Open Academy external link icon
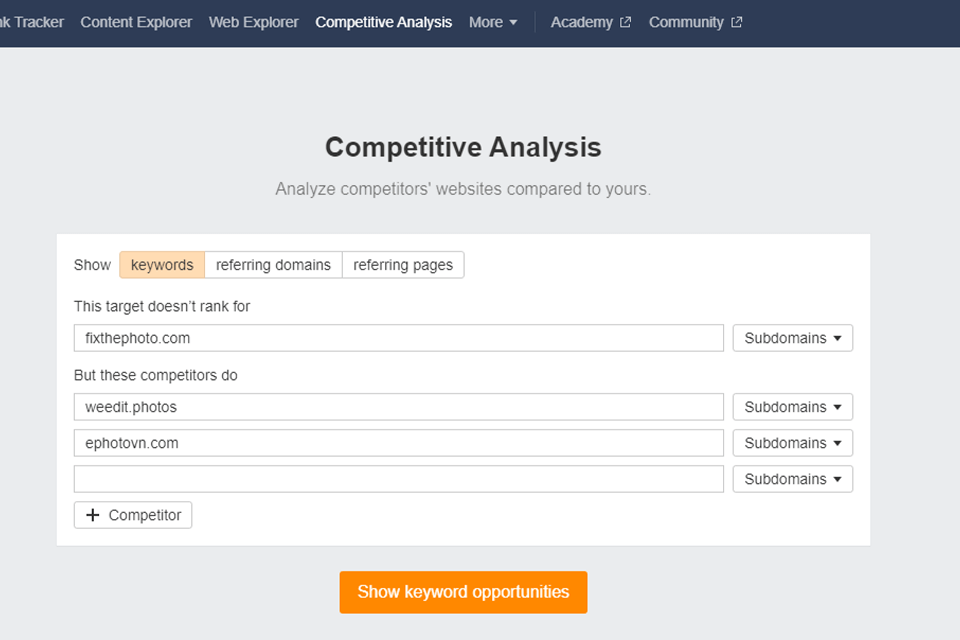 (626, 22)
